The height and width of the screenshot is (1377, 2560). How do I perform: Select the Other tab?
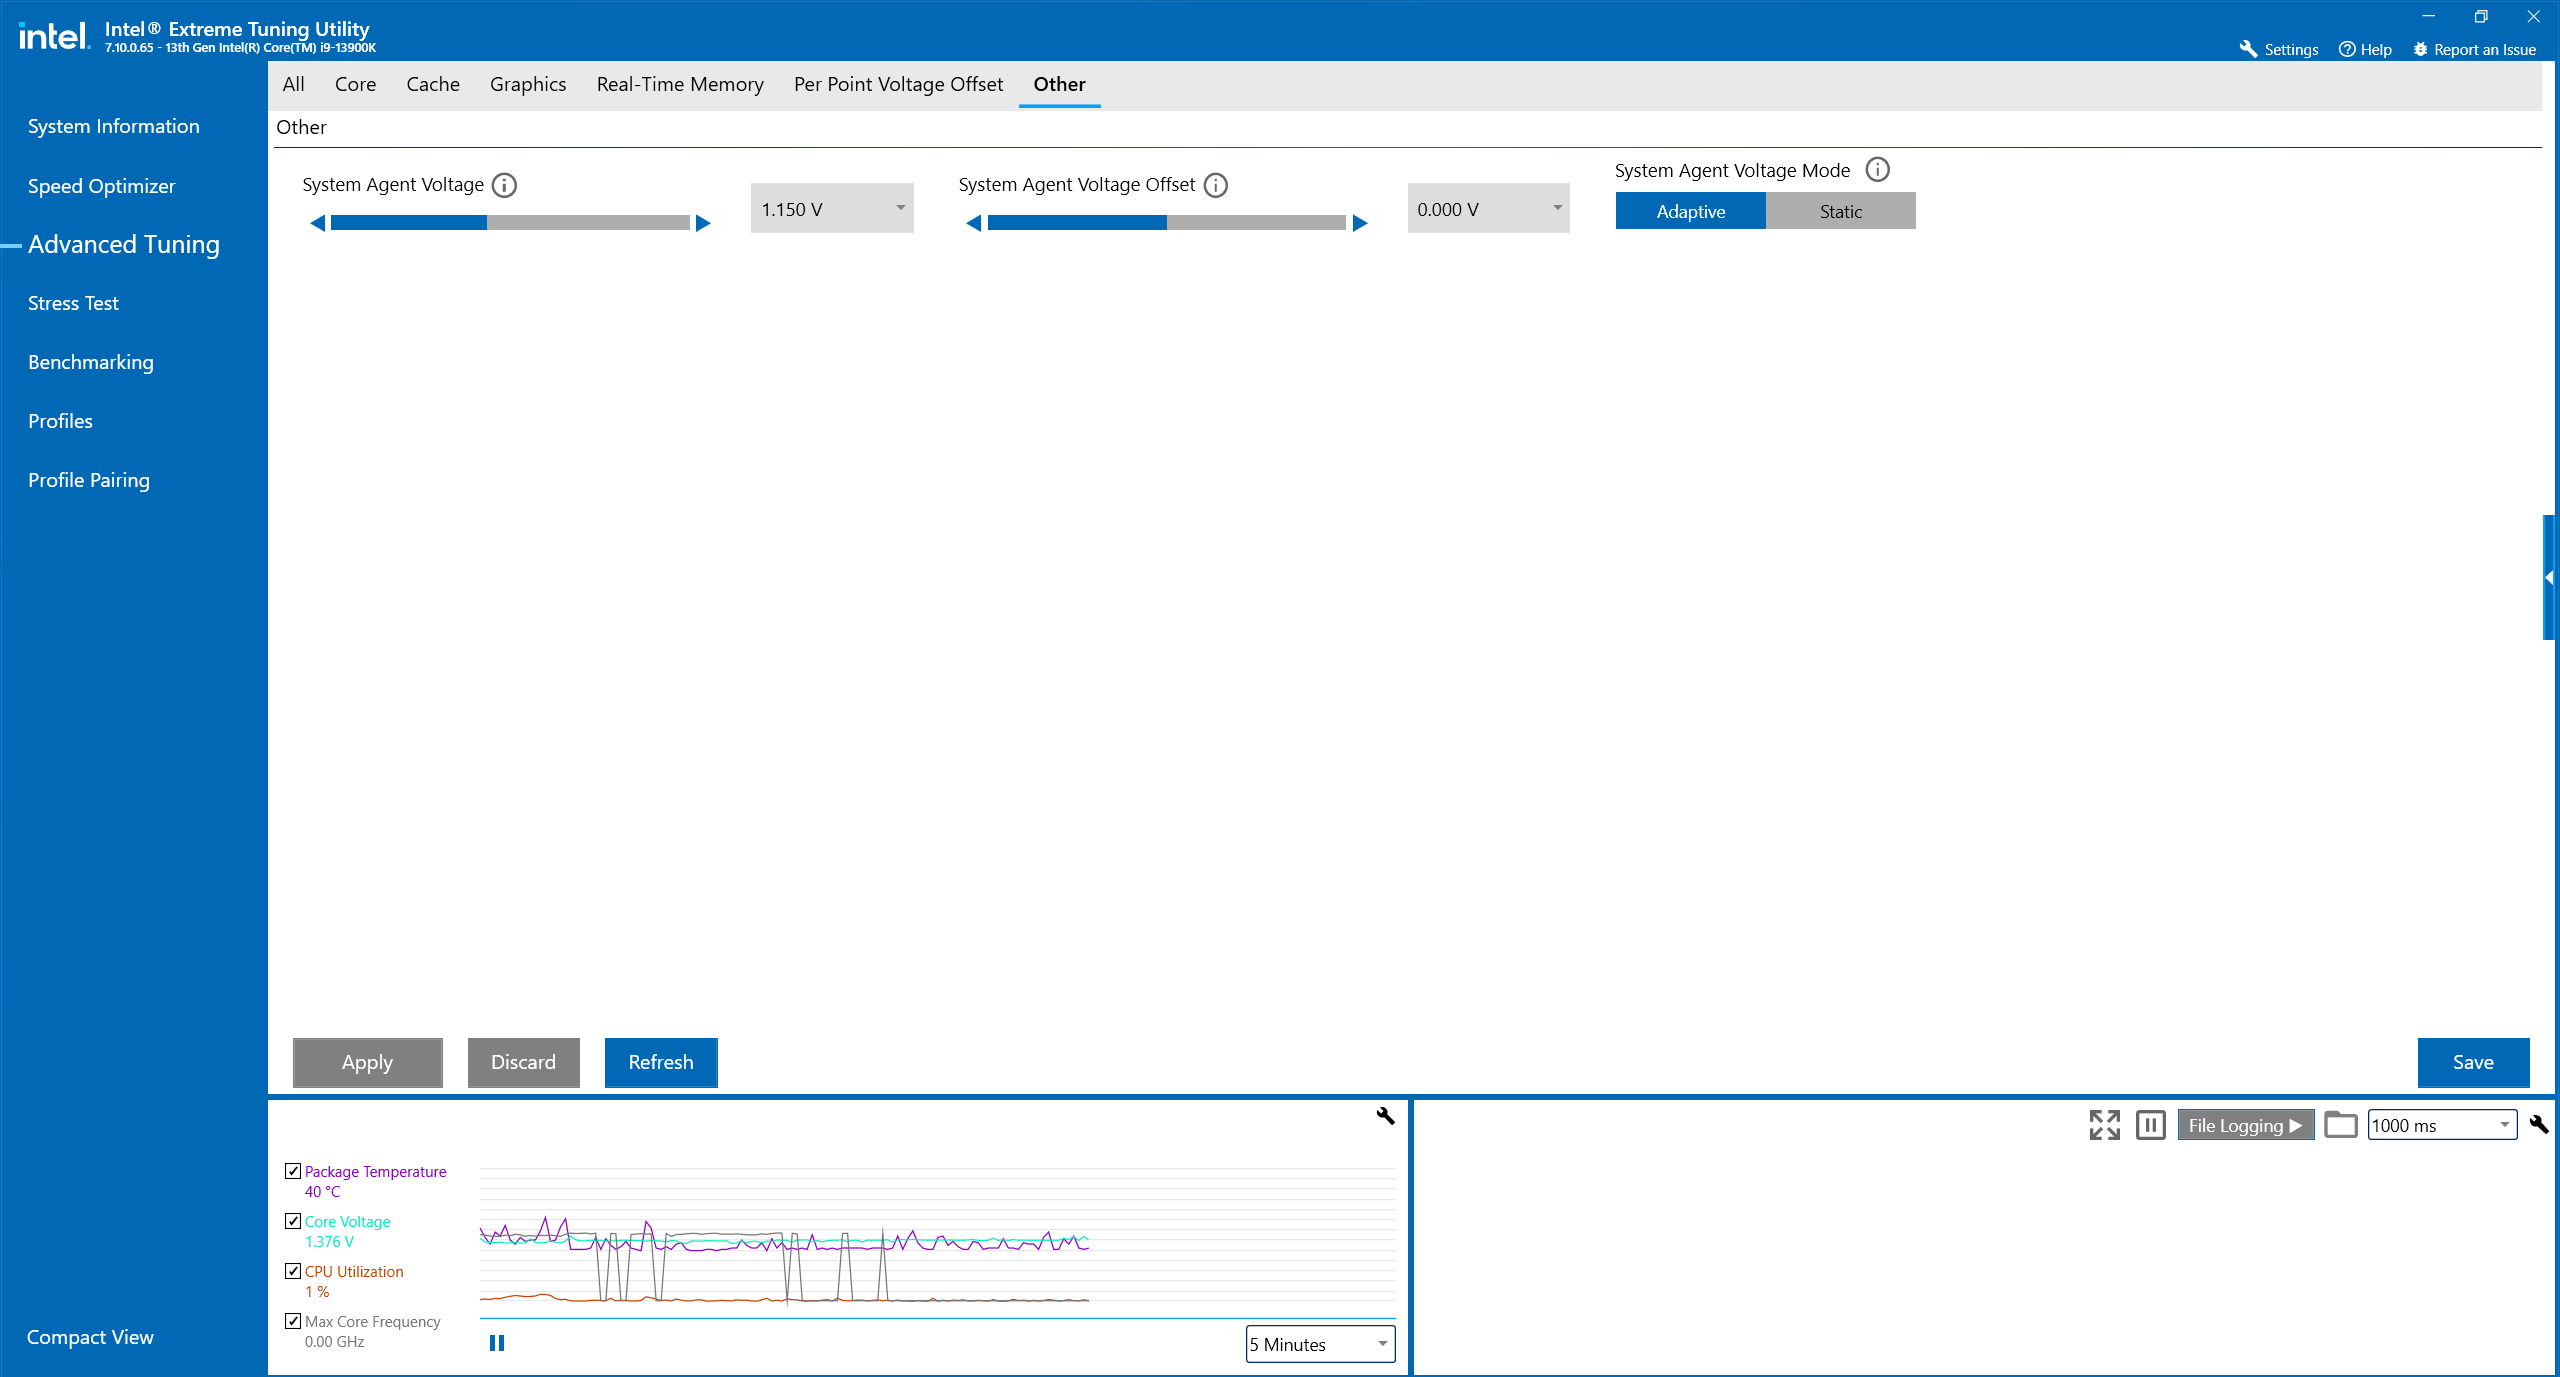coord(1060,84)
